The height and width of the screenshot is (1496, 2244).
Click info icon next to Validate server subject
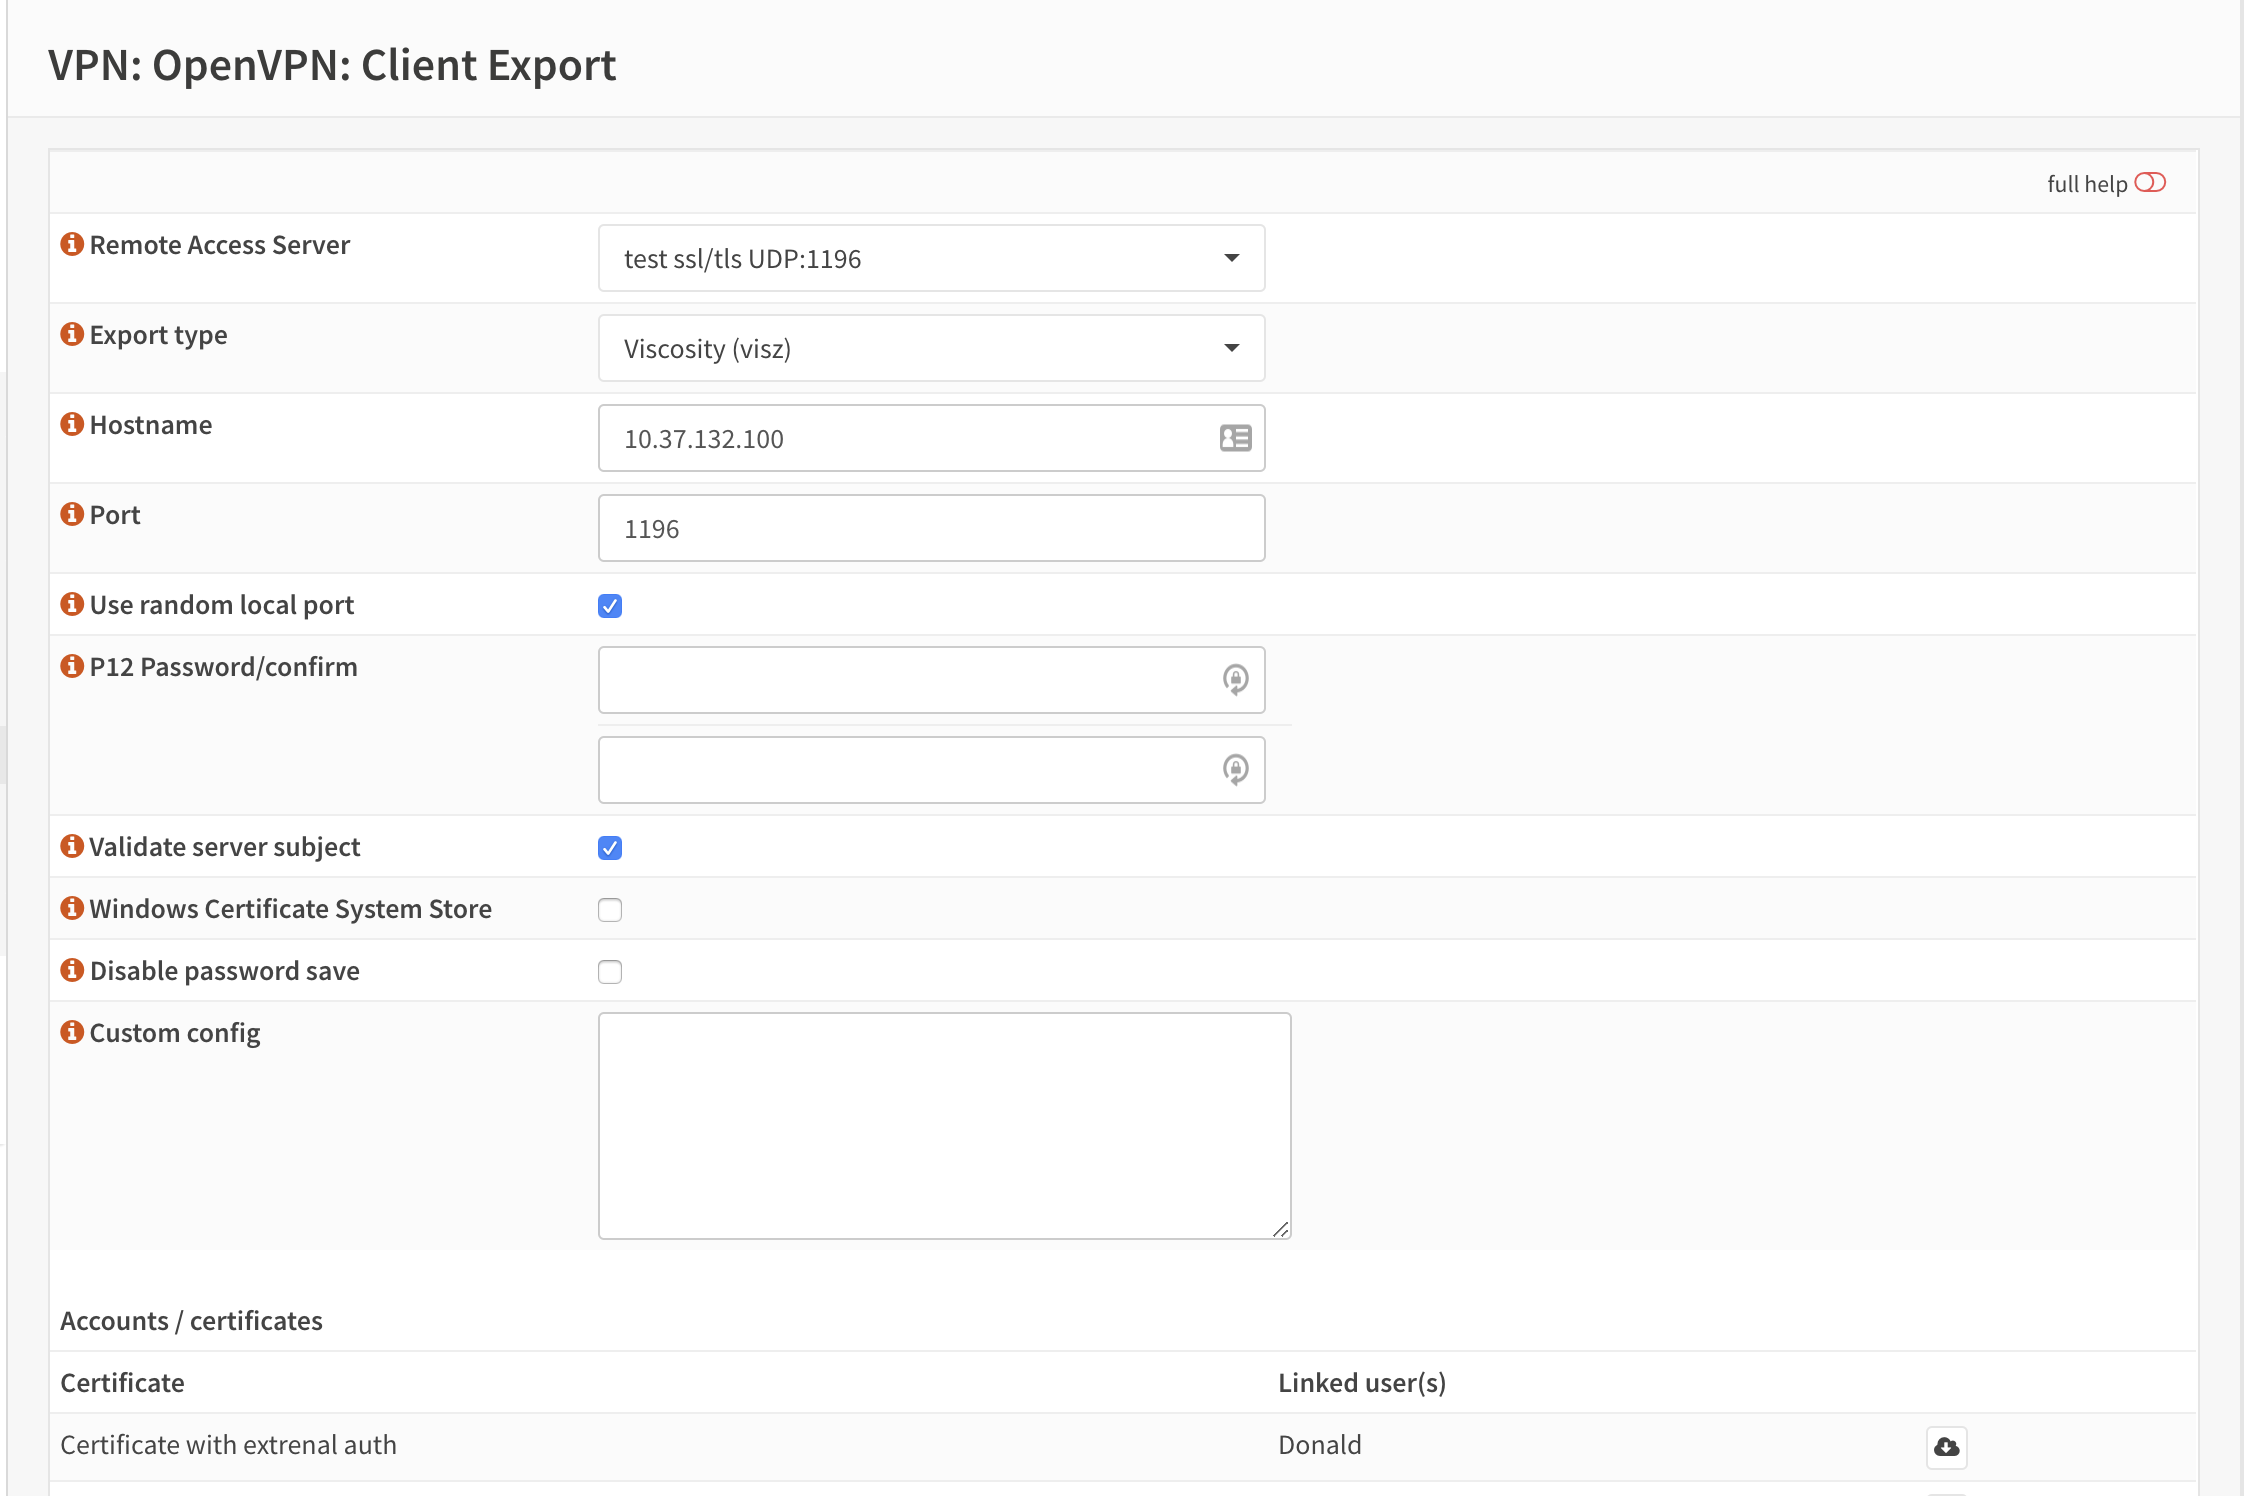[x=72, y=846]
